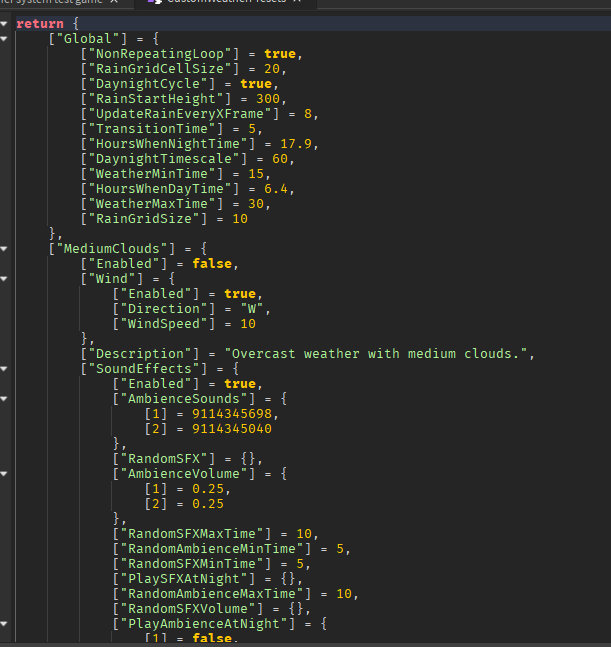Click the "RainGridSize" key
Screen dimensions: 611x647
click(144, 219)
